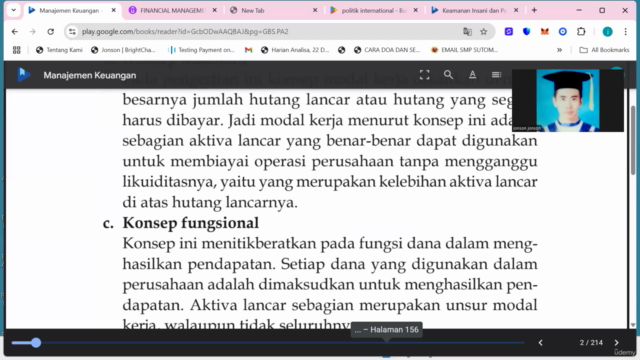The height and width of the screenshot is (360, 640).
Task: Click the Konsep fungsional heading
Action: (191, 223)
